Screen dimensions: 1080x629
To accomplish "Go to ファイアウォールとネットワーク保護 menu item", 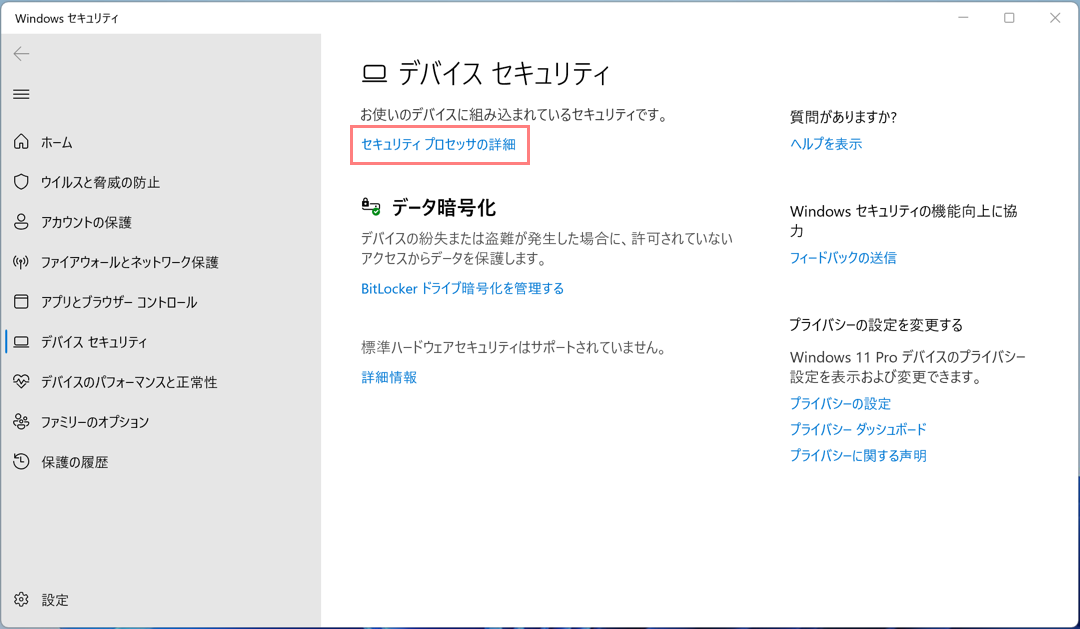I will 129,262.
